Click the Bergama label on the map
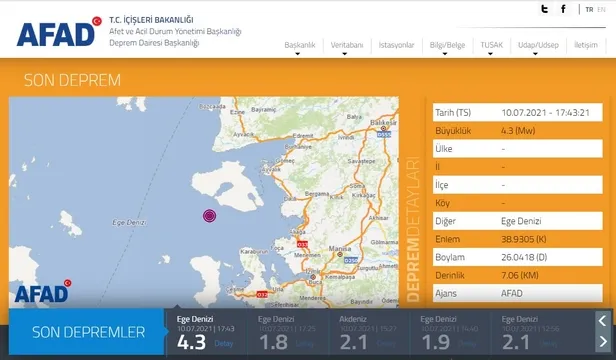Screen dimensions: 616x360 (x=317, y=193)
